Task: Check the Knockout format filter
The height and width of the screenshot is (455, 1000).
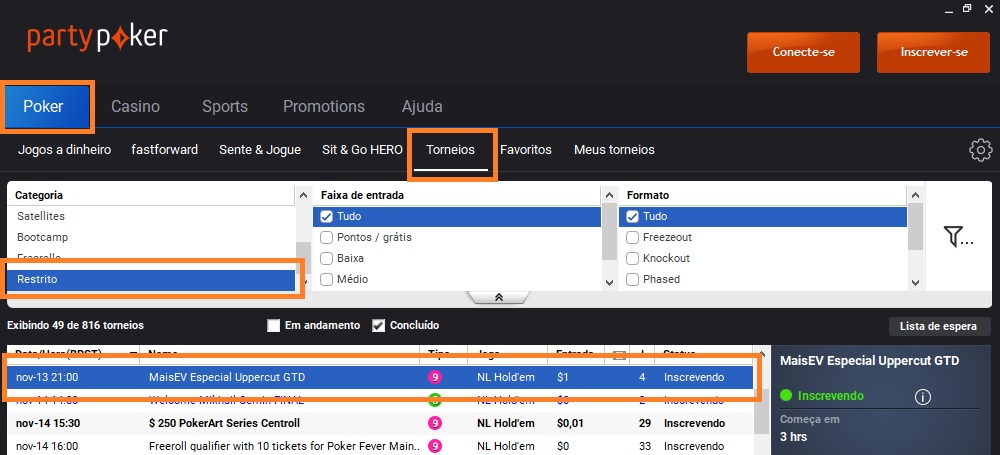Action: click(633, 258)
